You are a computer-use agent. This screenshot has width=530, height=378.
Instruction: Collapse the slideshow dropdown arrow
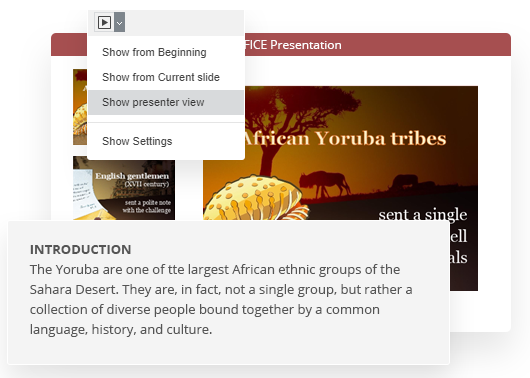pyautogui.click(x=119, y=22)
